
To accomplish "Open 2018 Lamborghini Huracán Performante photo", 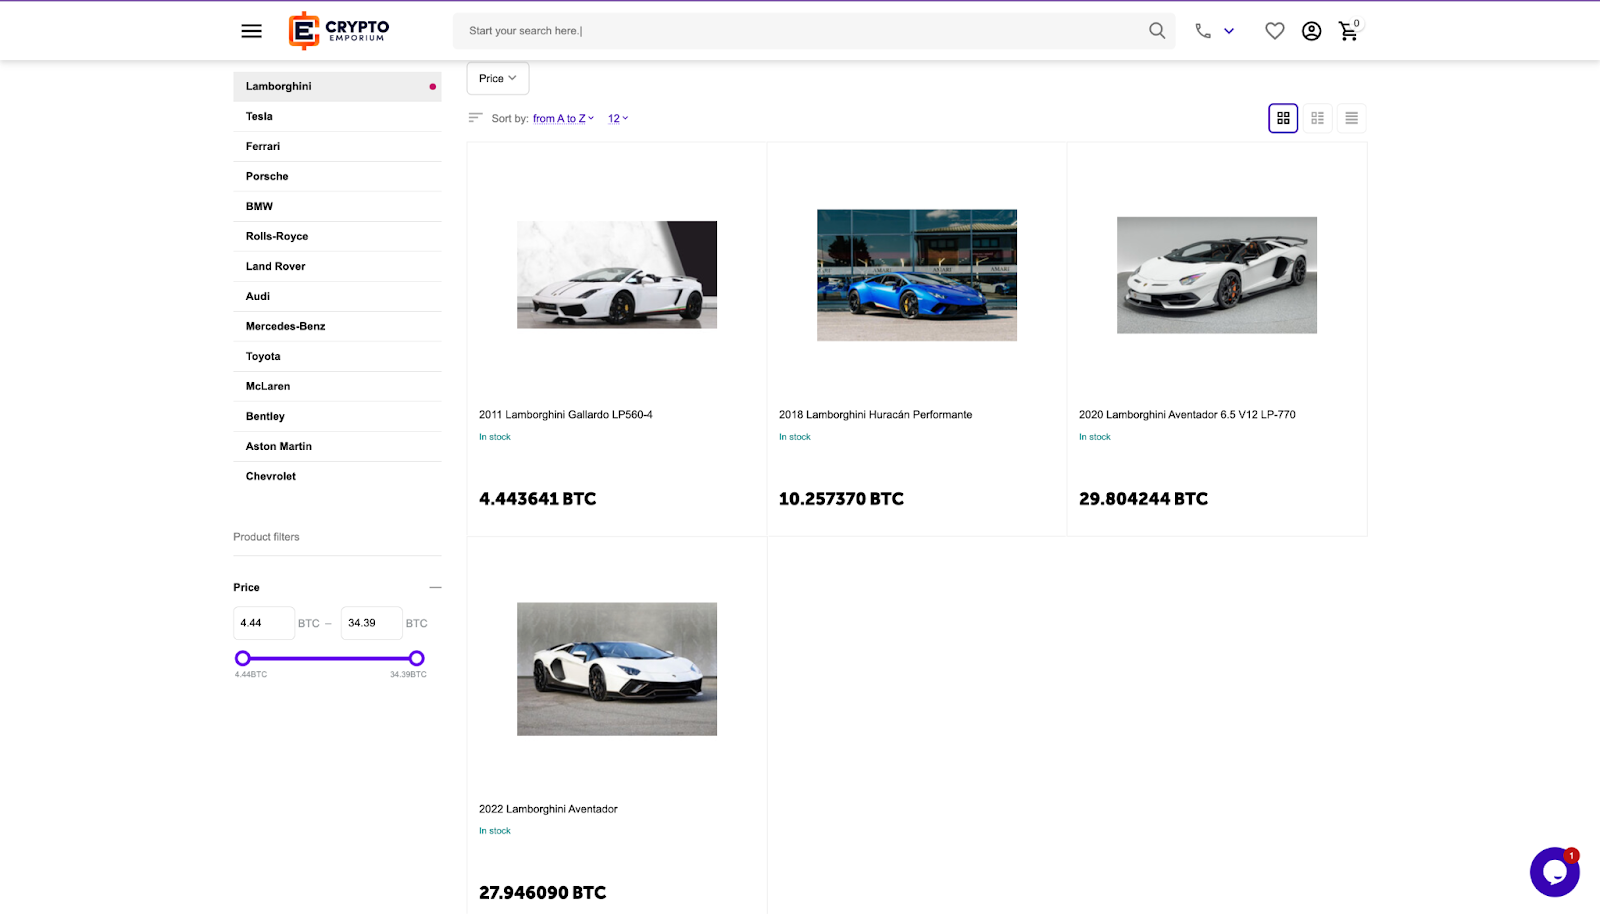I will pyautogui.click(x=917, y=275).
